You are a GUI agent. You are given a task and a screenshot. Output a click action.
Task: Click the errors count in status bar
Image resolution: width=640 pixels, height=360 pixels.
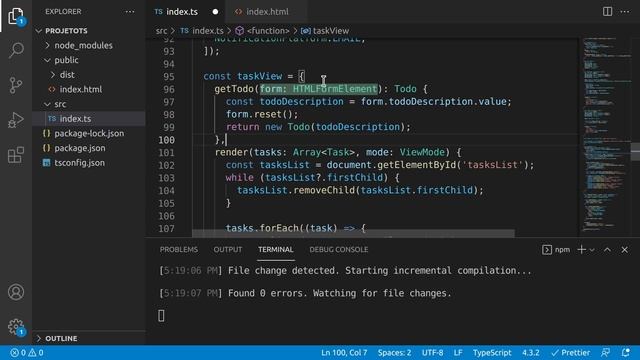(18, 353)
